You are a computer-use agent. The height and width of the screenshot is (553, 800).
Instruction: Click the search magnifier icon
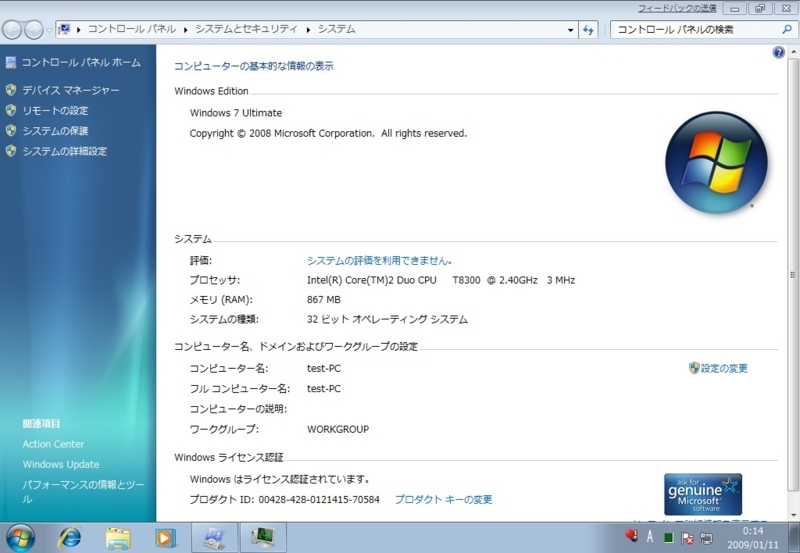(x=787, y=30)
